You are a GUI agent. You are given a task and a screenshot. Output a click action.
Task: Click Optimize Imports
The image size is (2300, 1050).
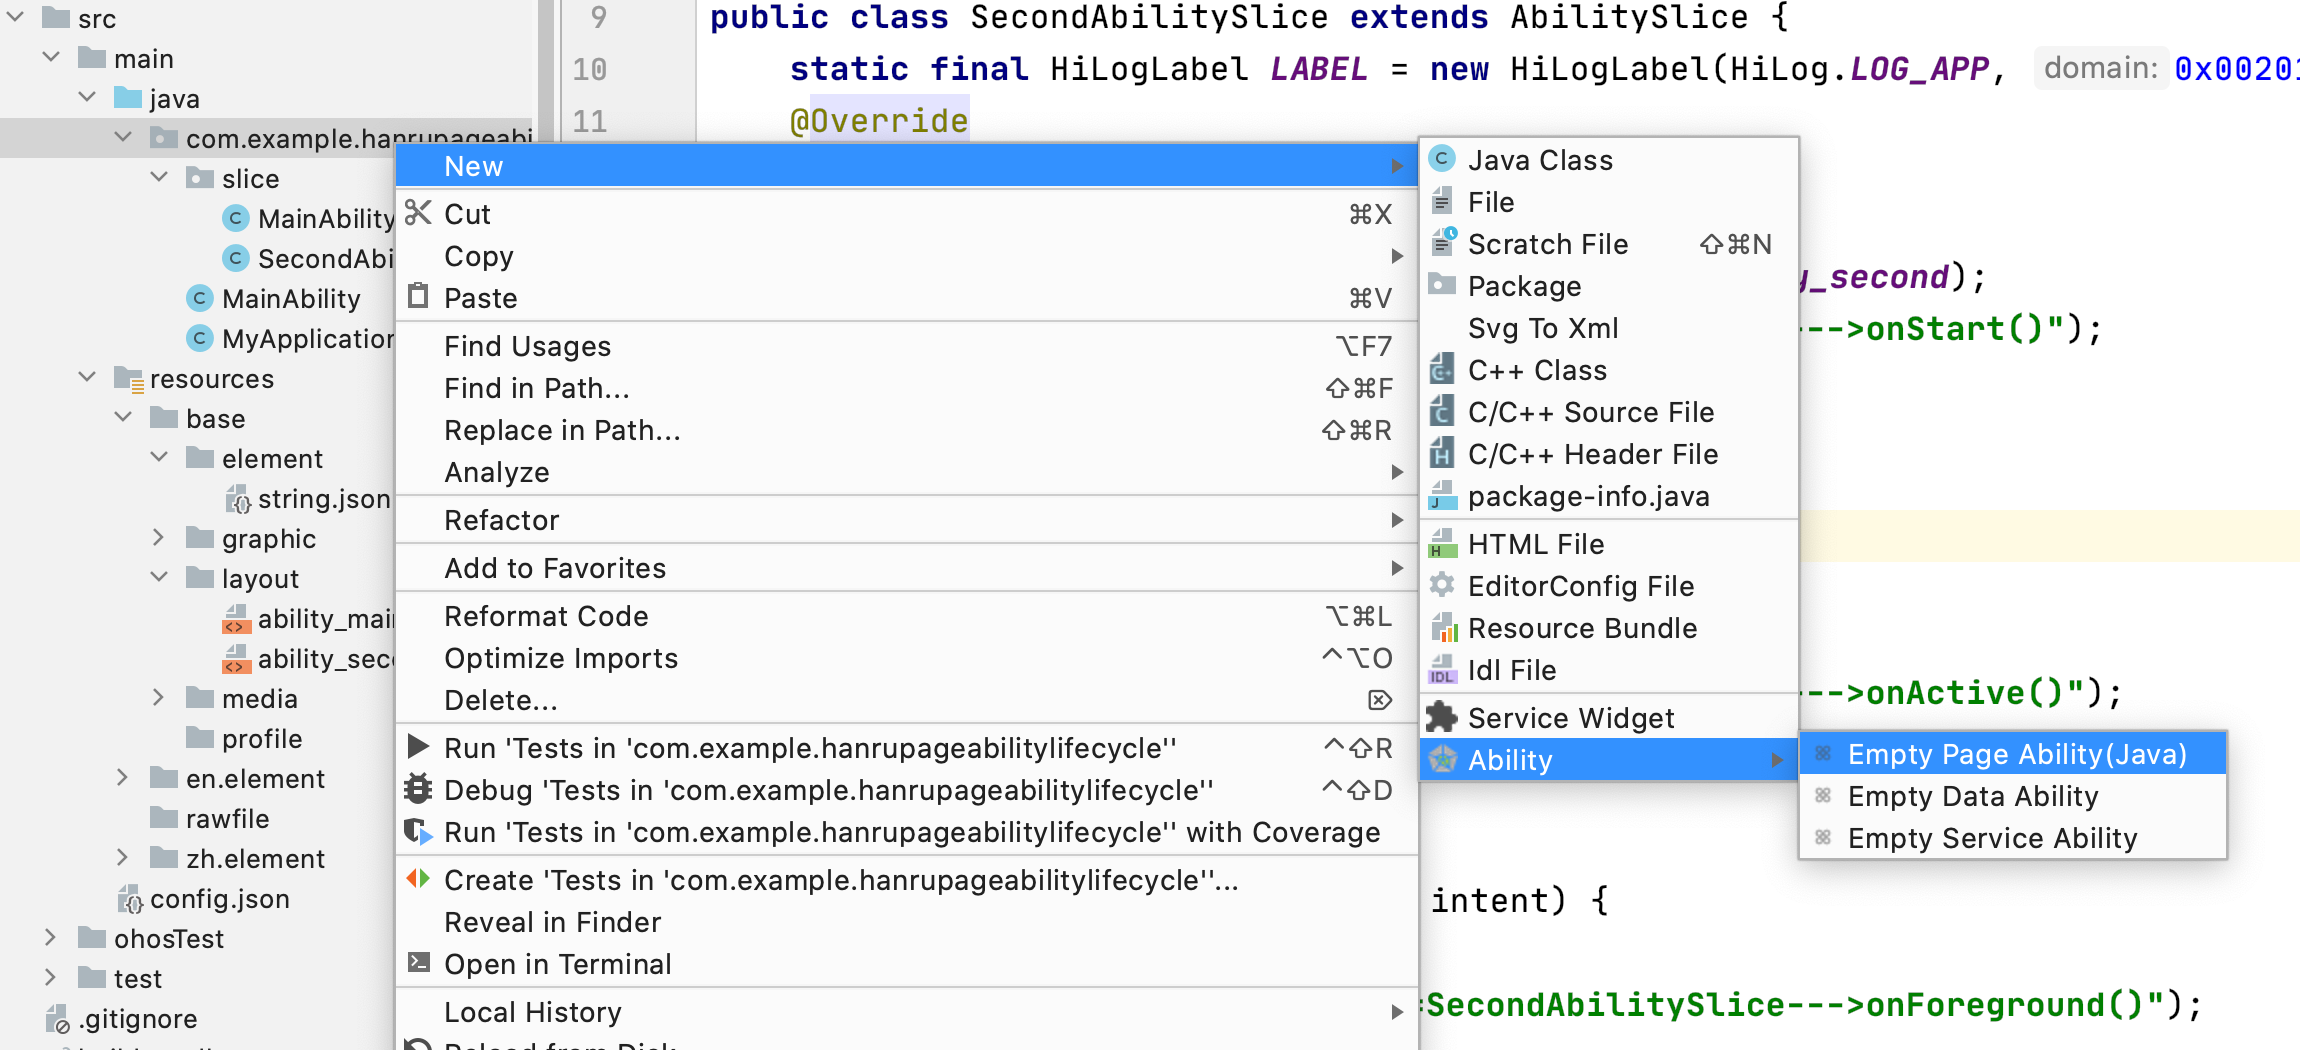907,658
